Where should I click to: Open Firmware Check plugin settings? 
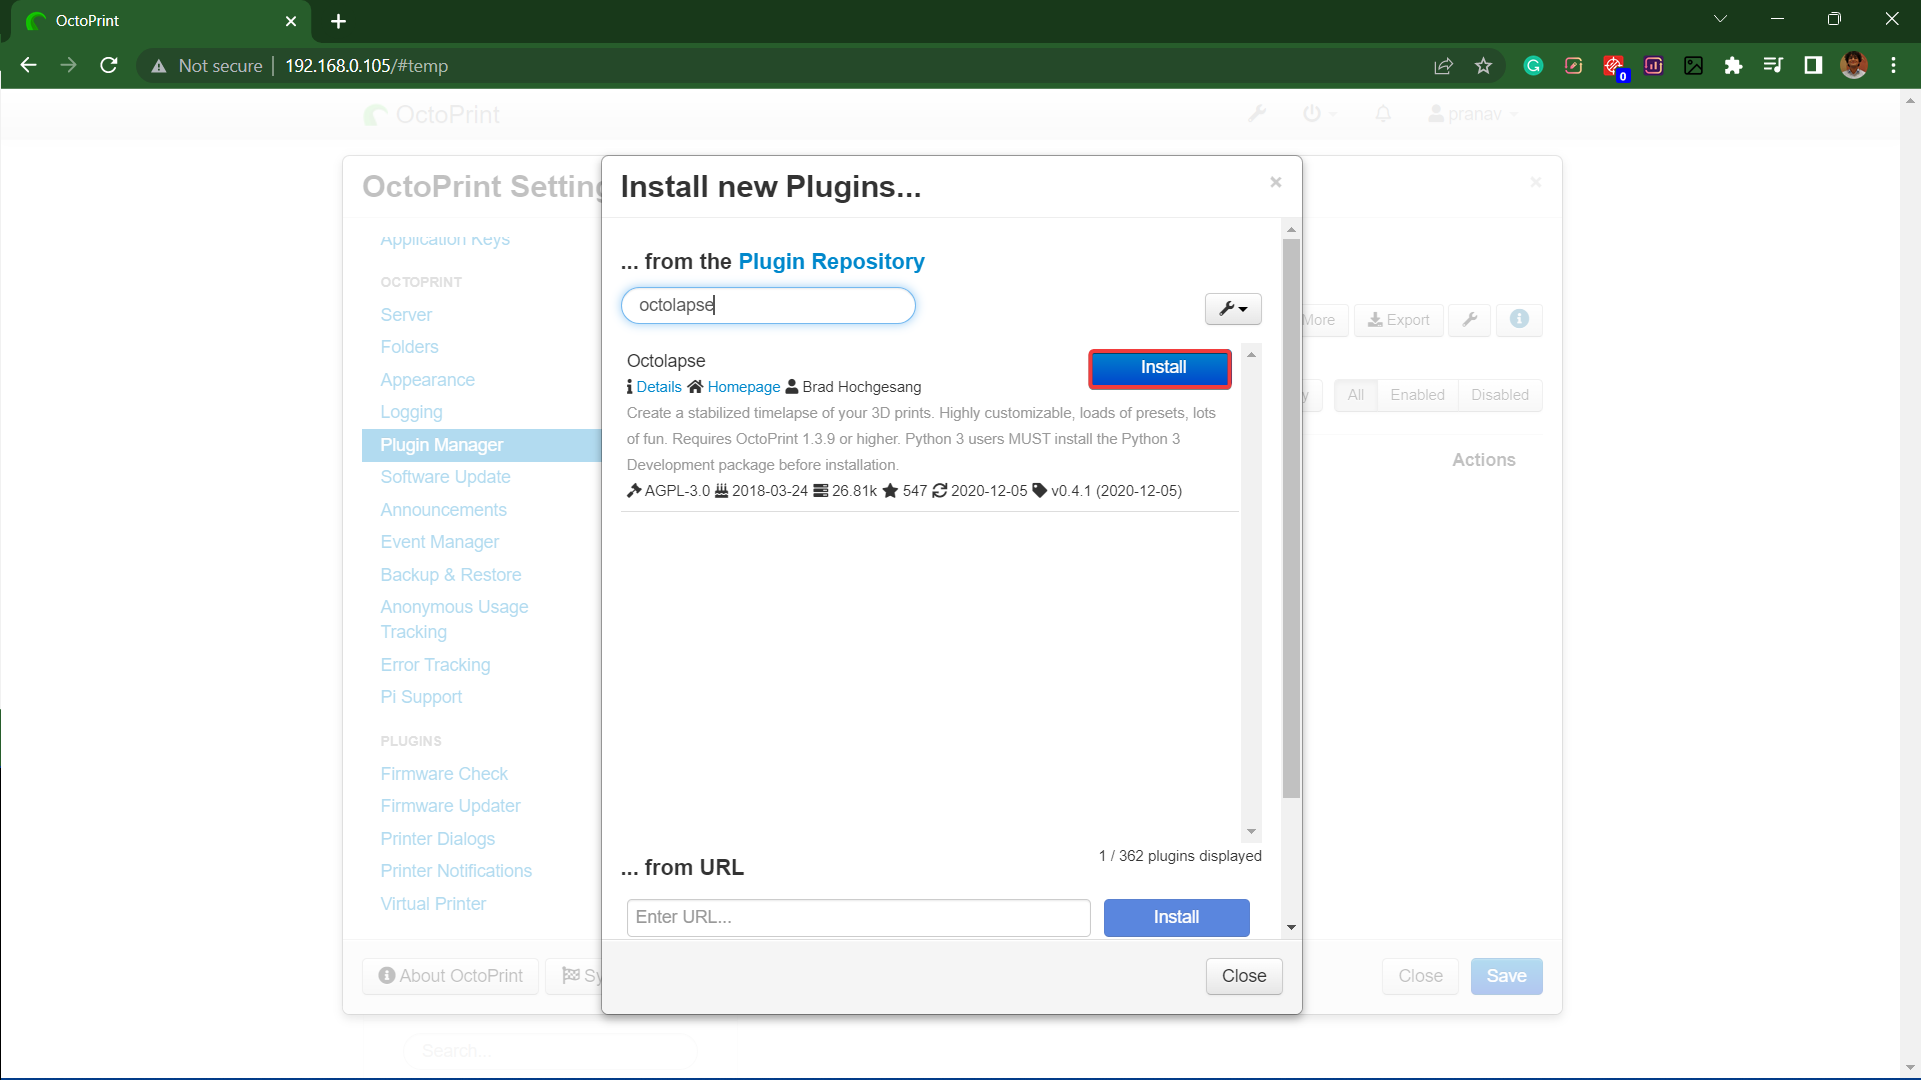(444, 774)
